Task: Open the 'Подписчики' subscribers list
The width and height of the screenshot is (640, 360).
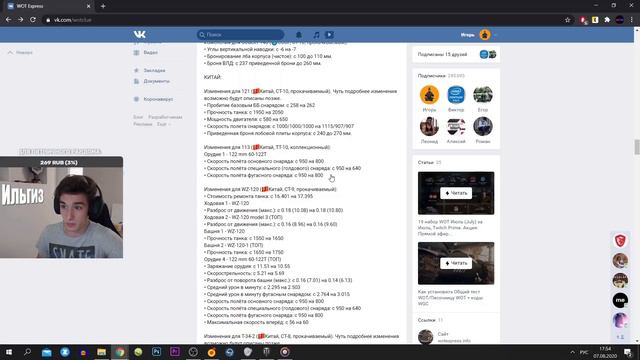Action: 441,76
